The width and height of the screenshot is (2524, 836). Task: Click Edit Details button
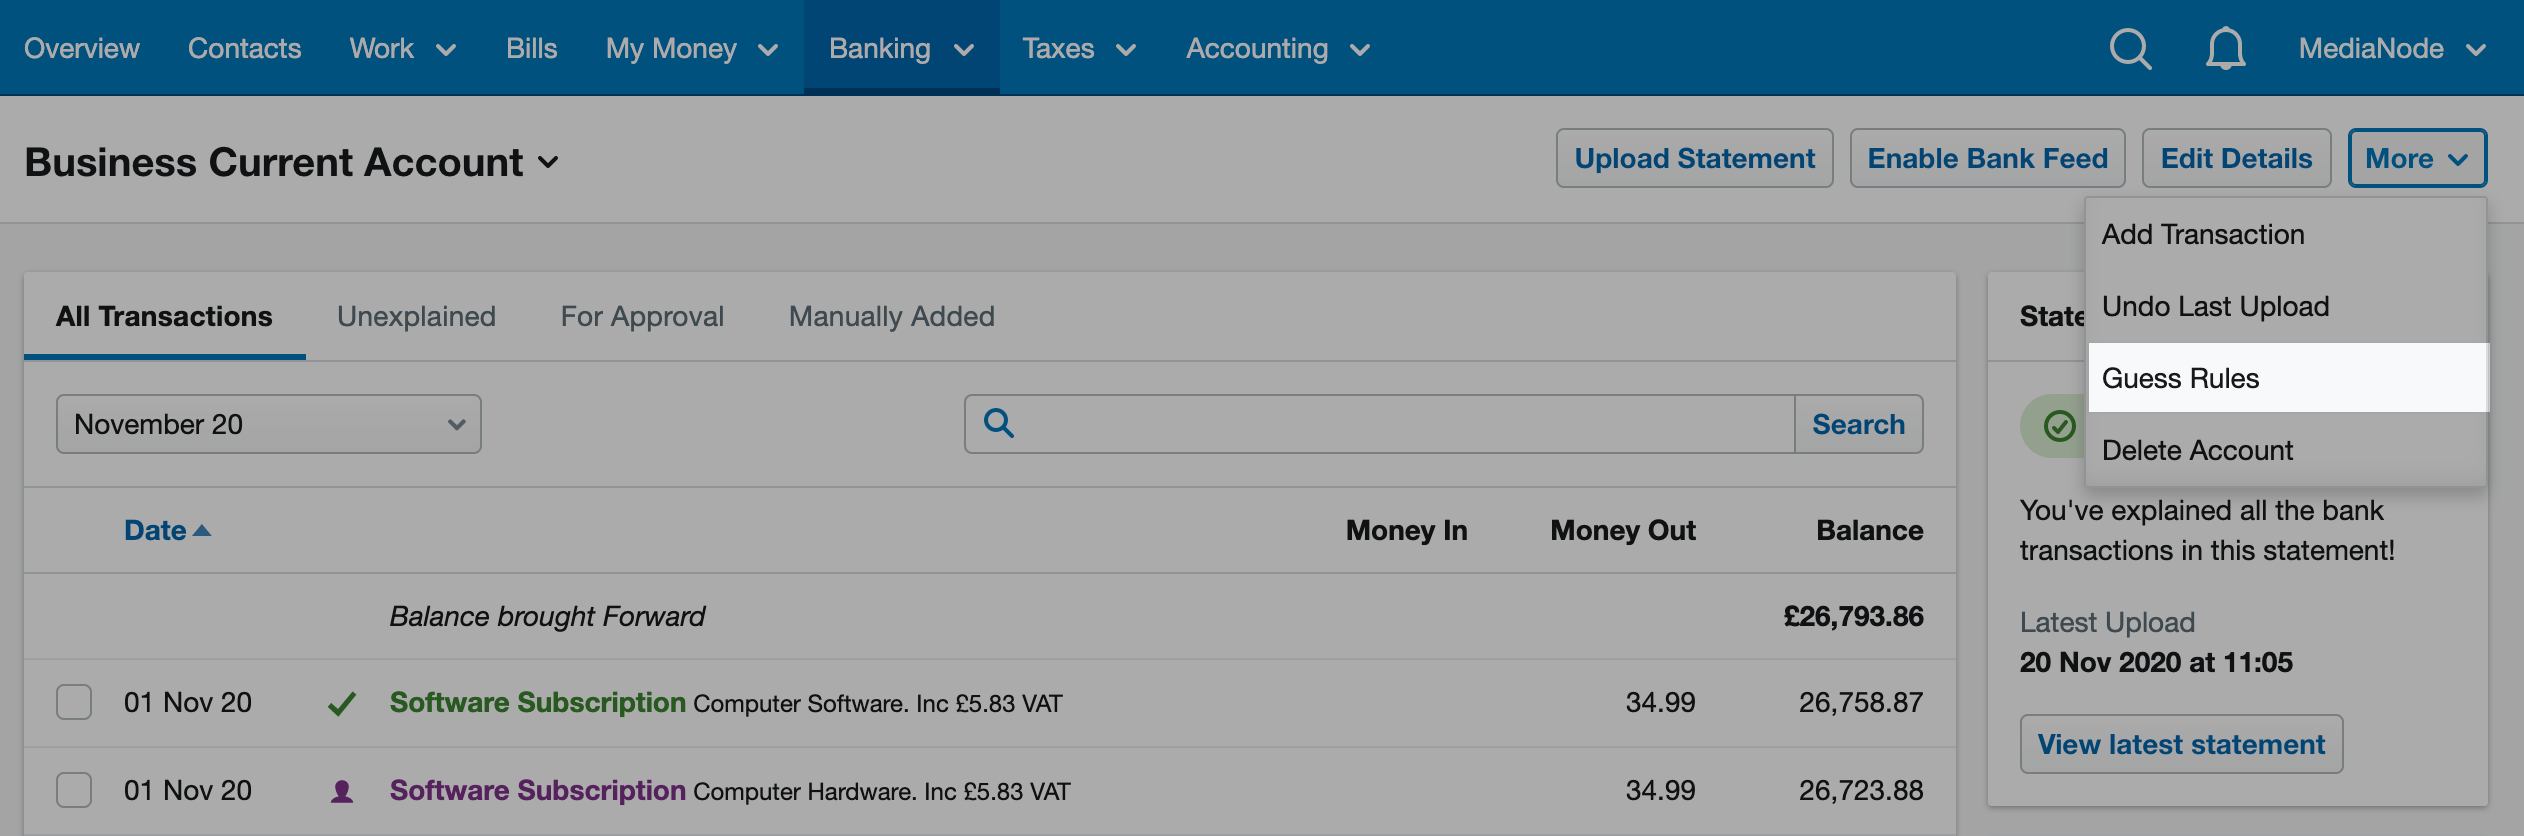click(2236, 158)
